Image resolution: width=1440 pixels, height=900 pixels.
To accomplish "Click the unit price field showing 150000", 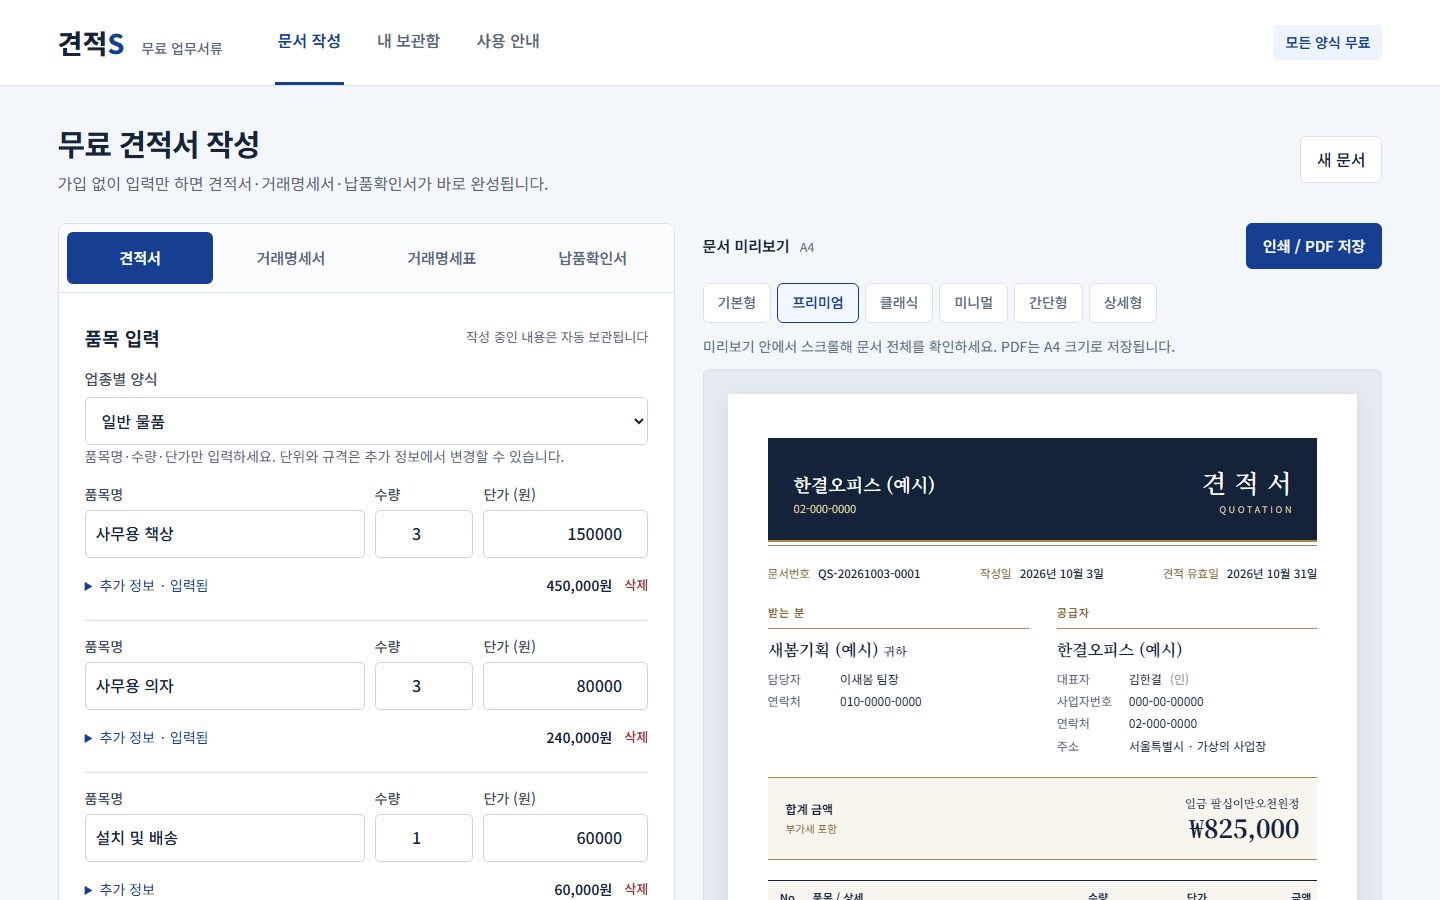I will click(565, 534).
